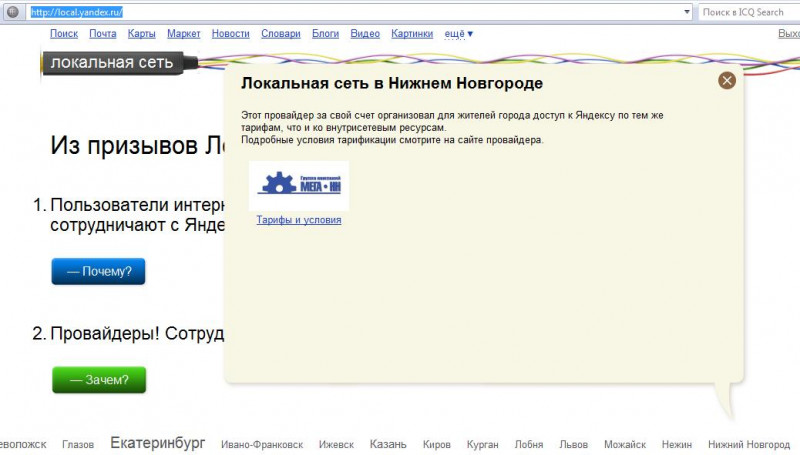Screen dimensions: 800x455
Task: Select city Ивано-Франковск
Action: (x=262, y=445)
